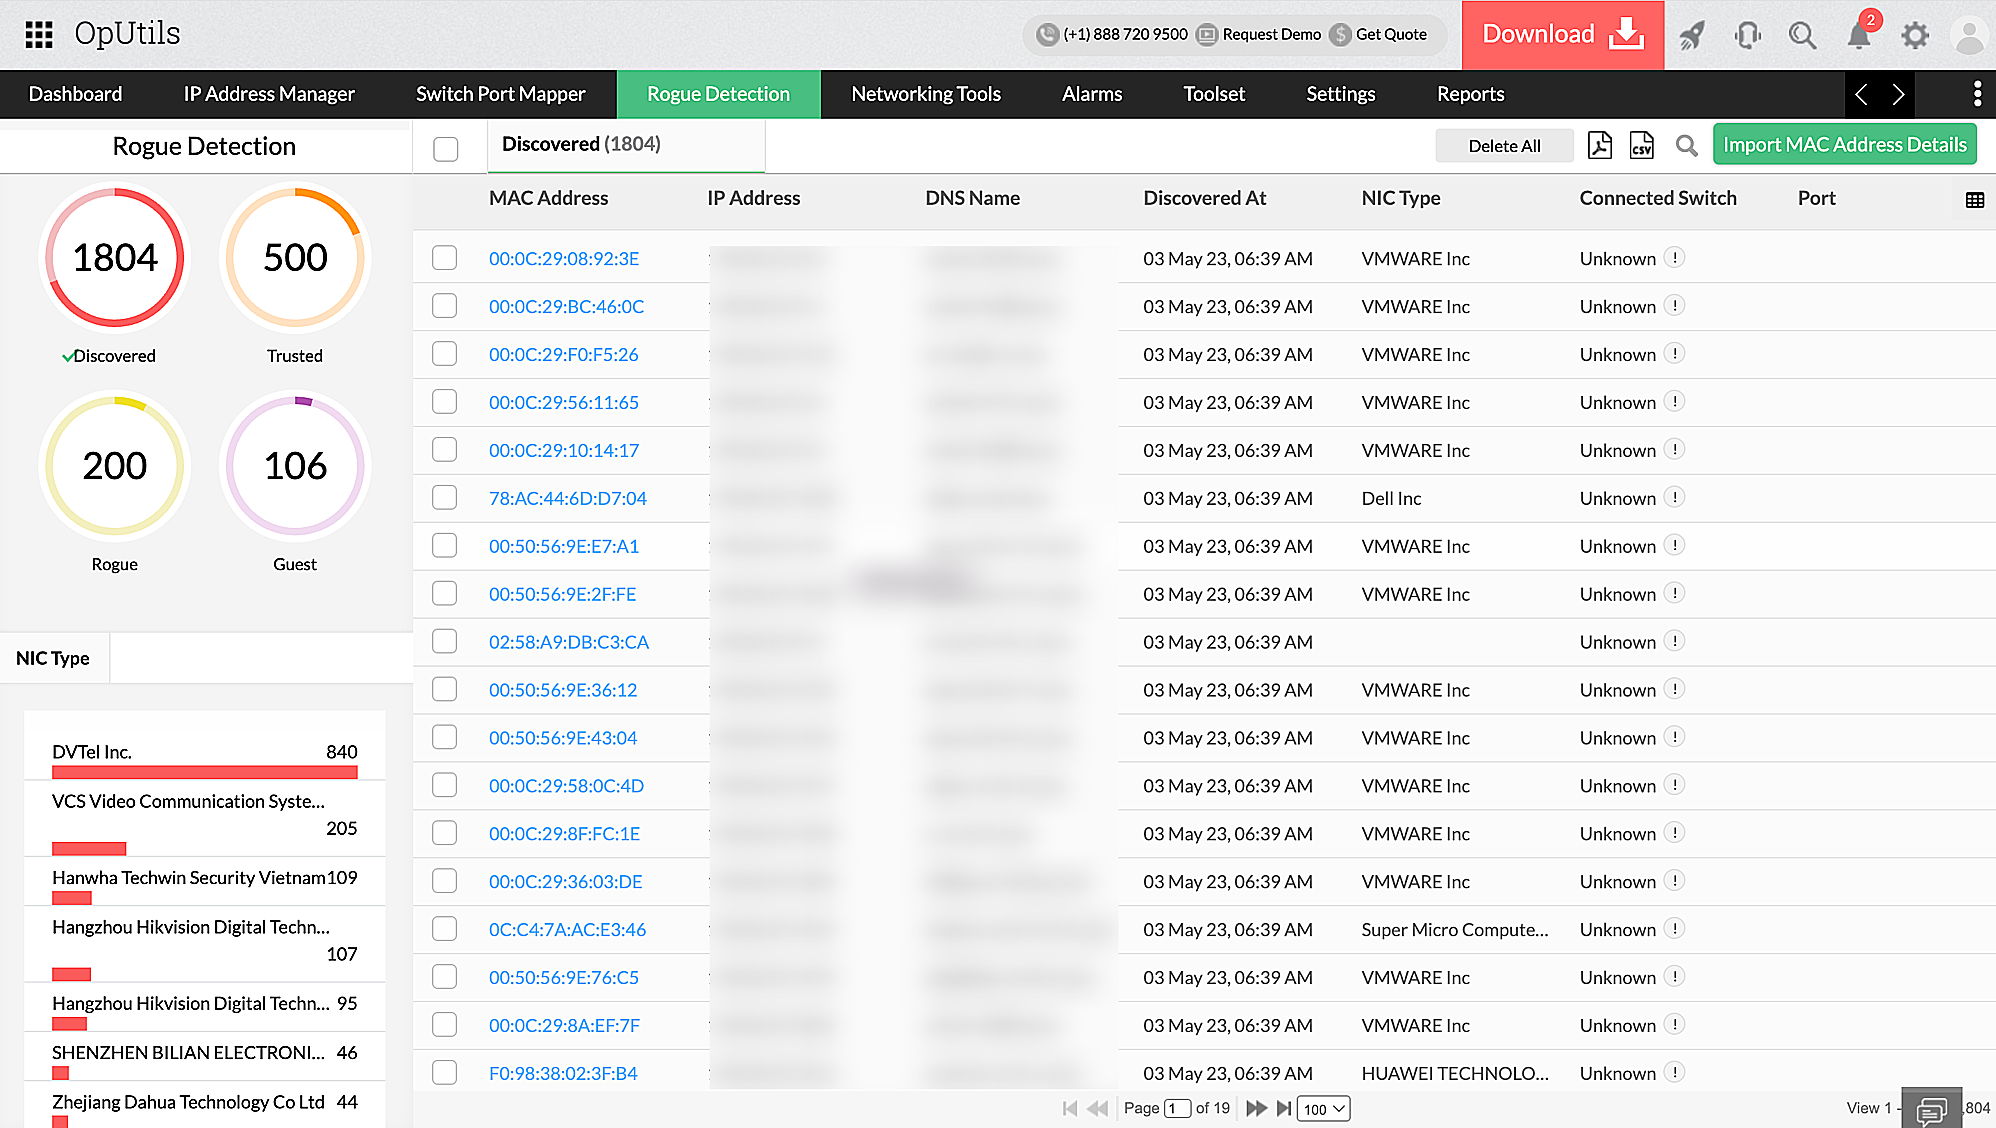The width and height of the screenshot is (1996, 1128).
Task: Click the DVTel Inc. red bar
Action: point(204,772)
